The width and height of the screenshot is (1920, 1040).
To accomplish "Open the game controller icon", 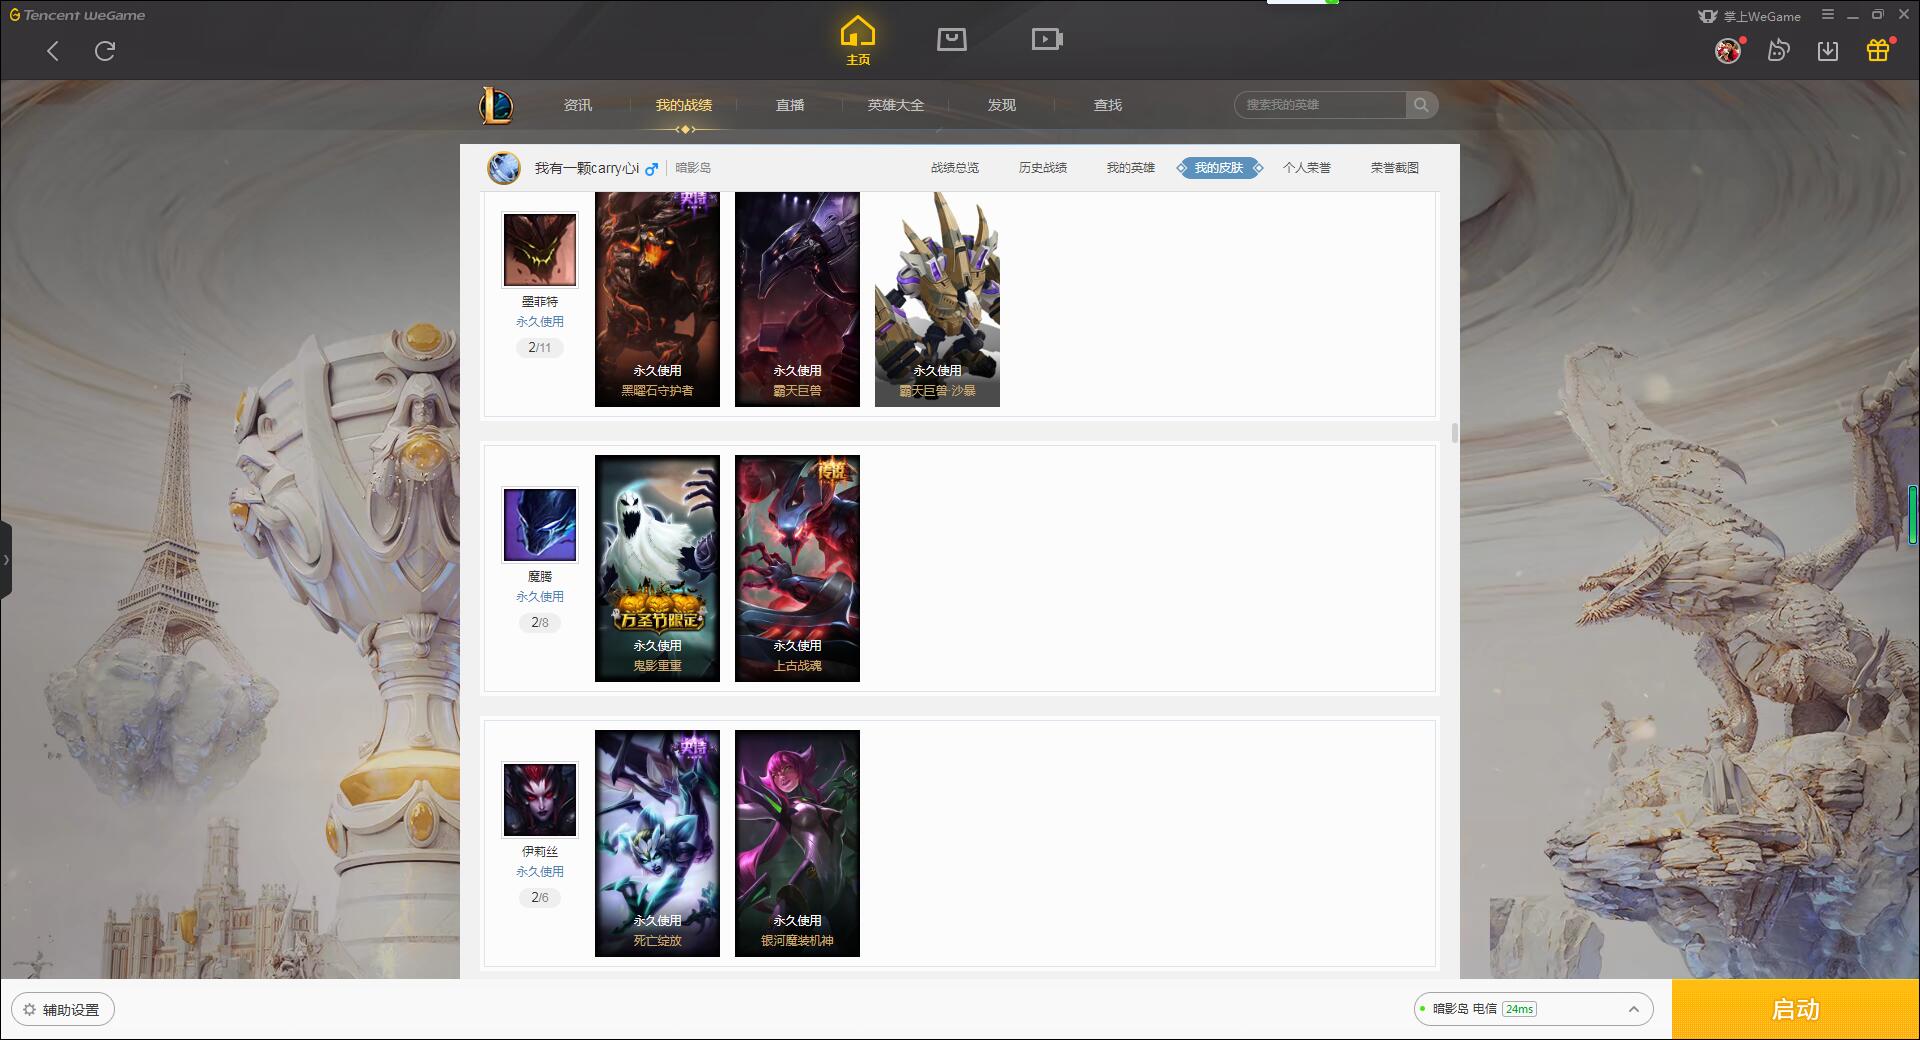I will (1778, 50).
